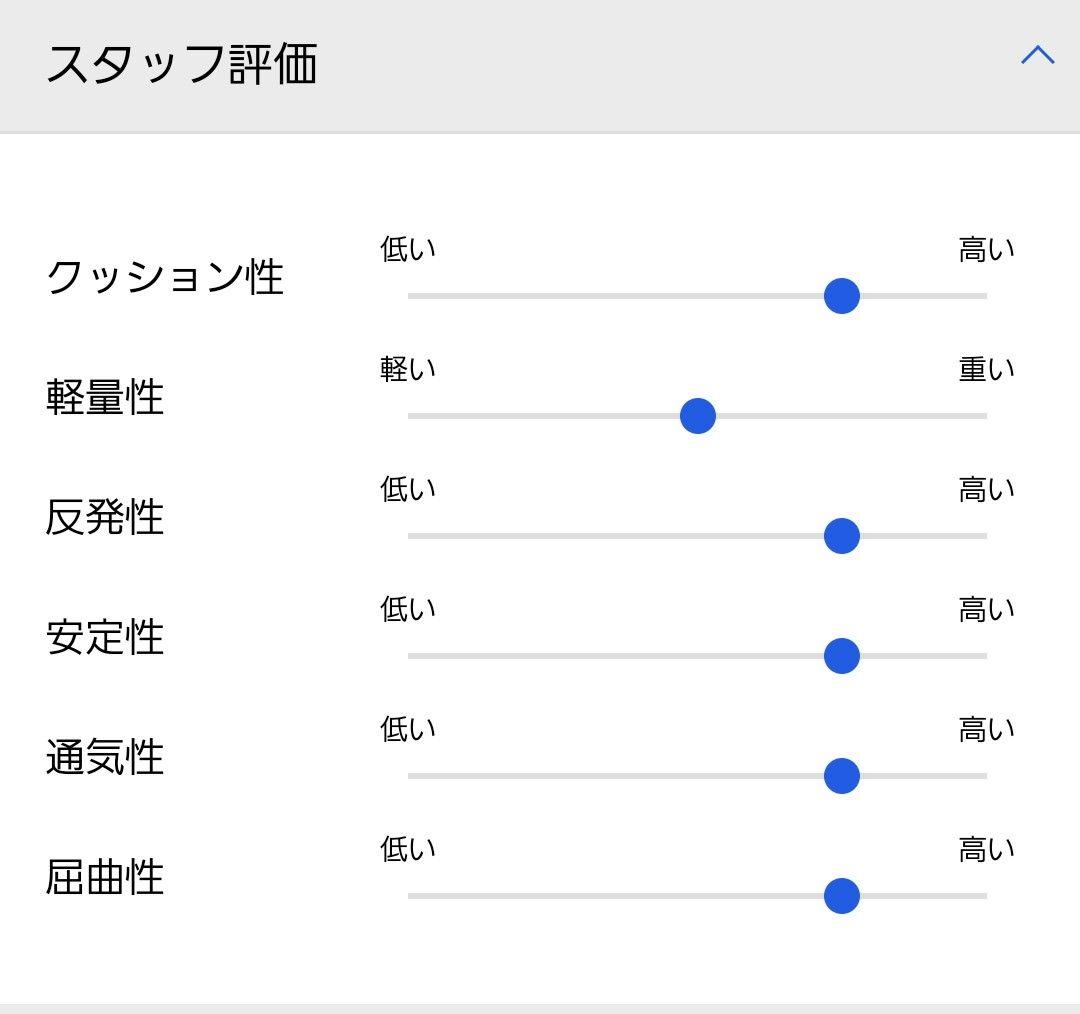Click the 軽量性 slider handle
Image resolution: width=1080 pixels, height=1014 pixels.
pyautogui.click(x=697, y=416)
